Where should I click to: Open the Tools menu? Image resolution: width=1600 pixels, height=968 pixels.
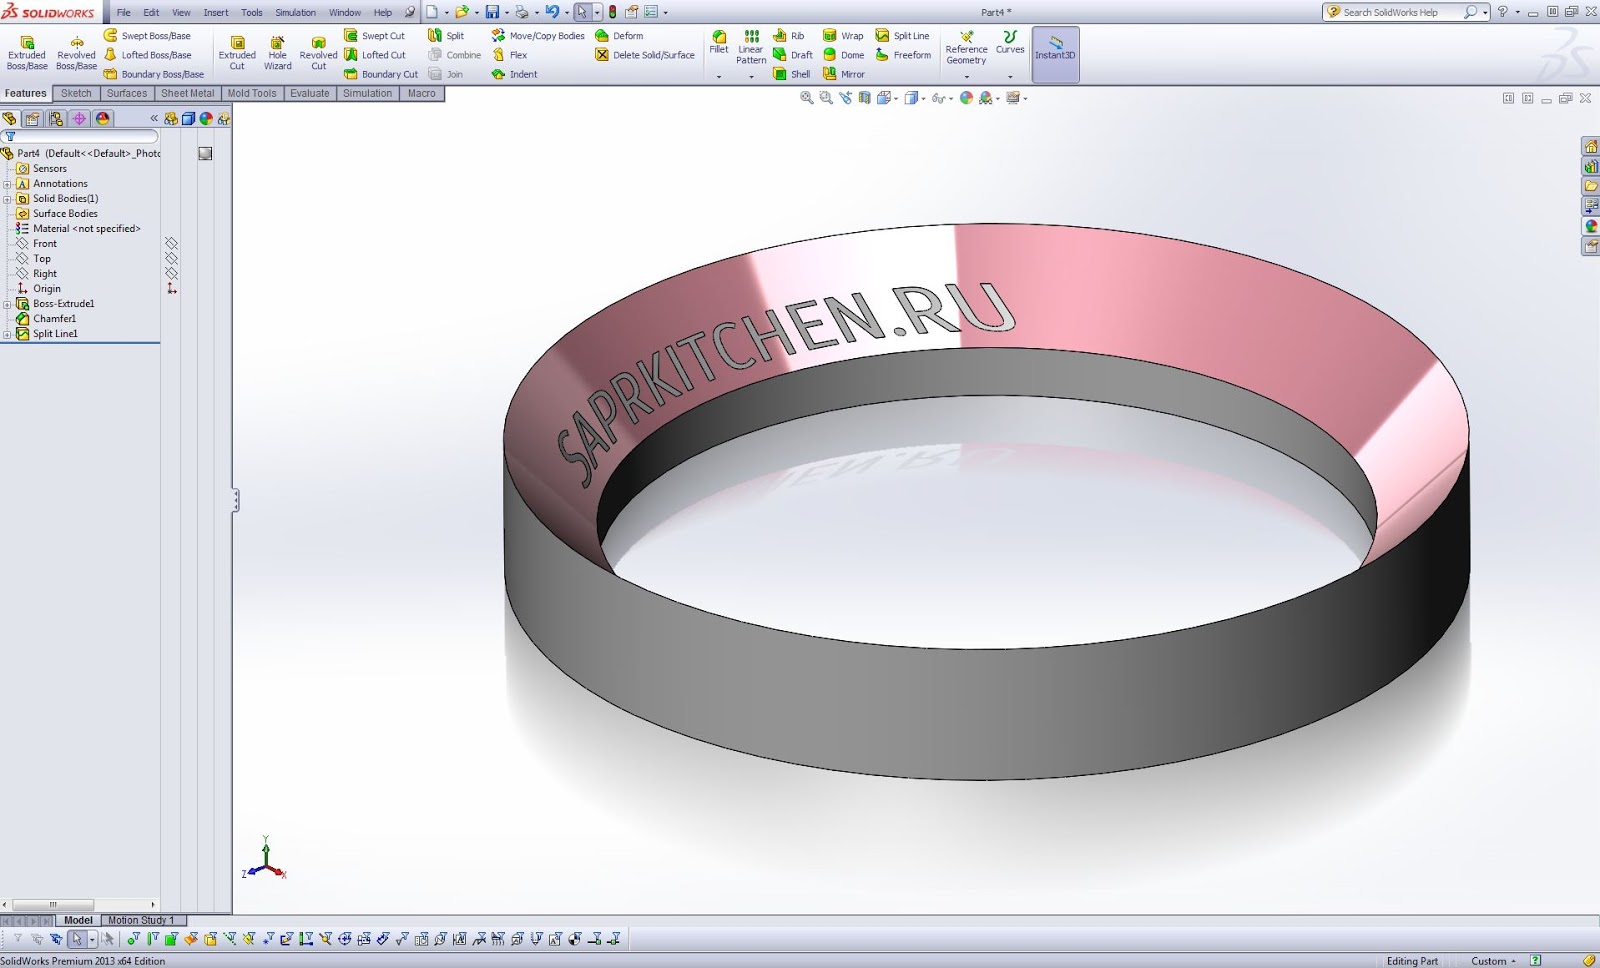pos(252,13)
